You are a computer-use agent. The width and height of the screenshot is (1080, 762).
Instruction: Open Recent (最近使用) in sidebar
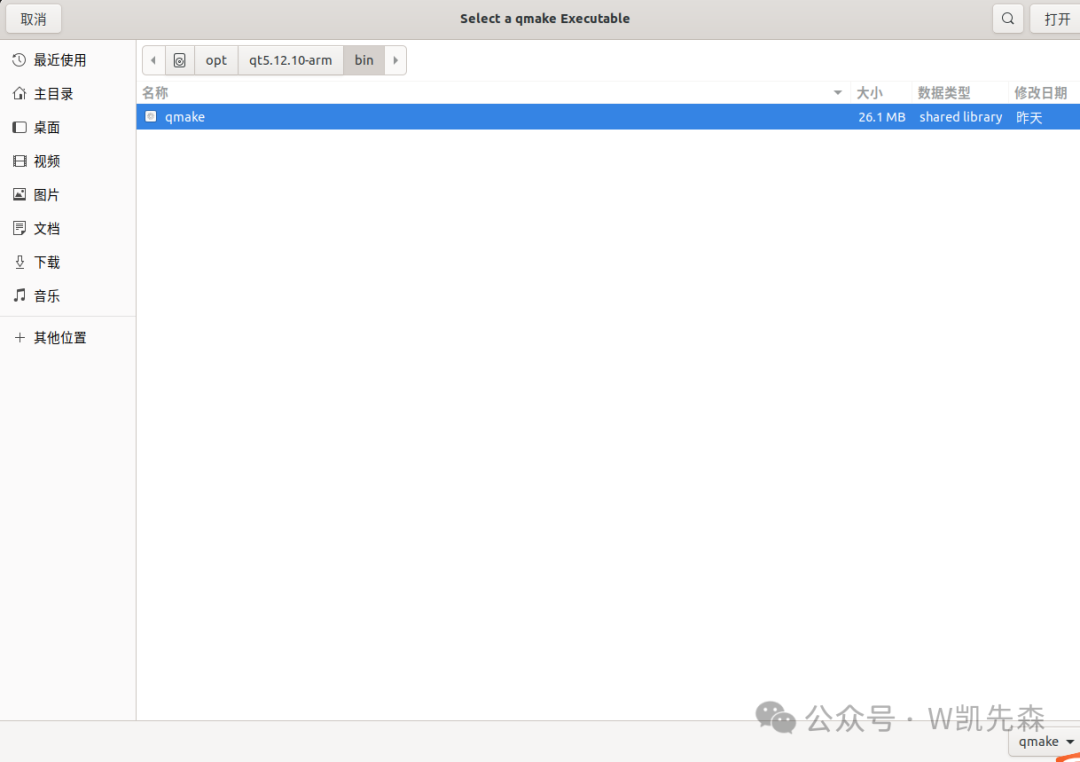(60, 60)
